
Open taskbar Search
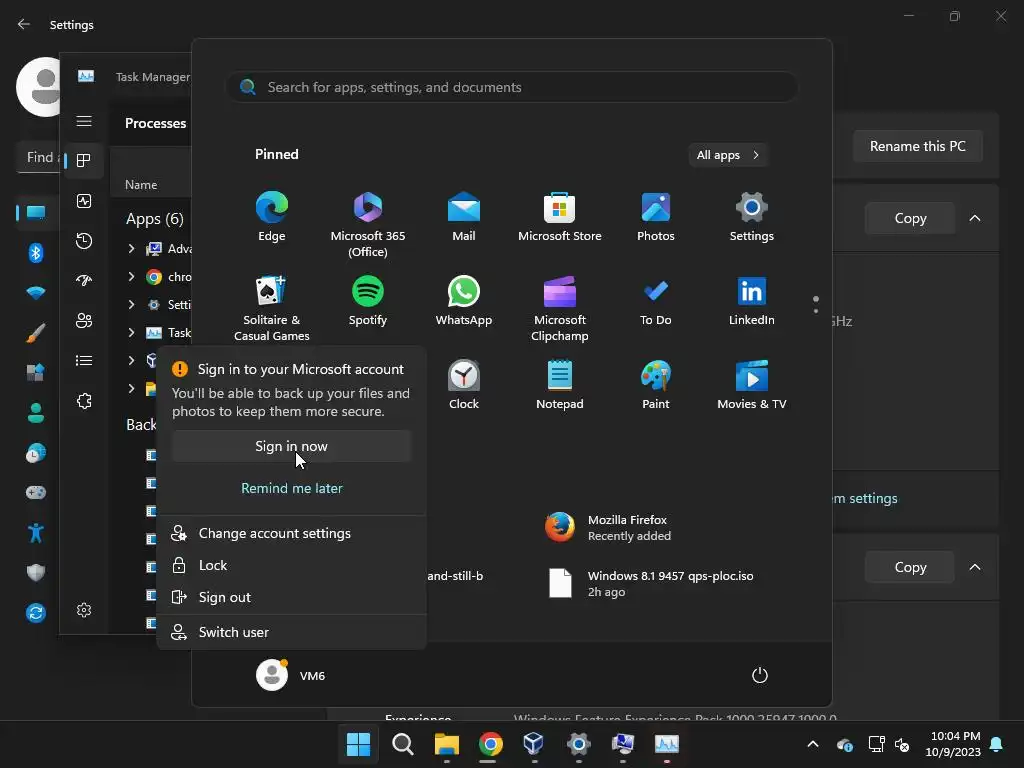pos(402,744)
